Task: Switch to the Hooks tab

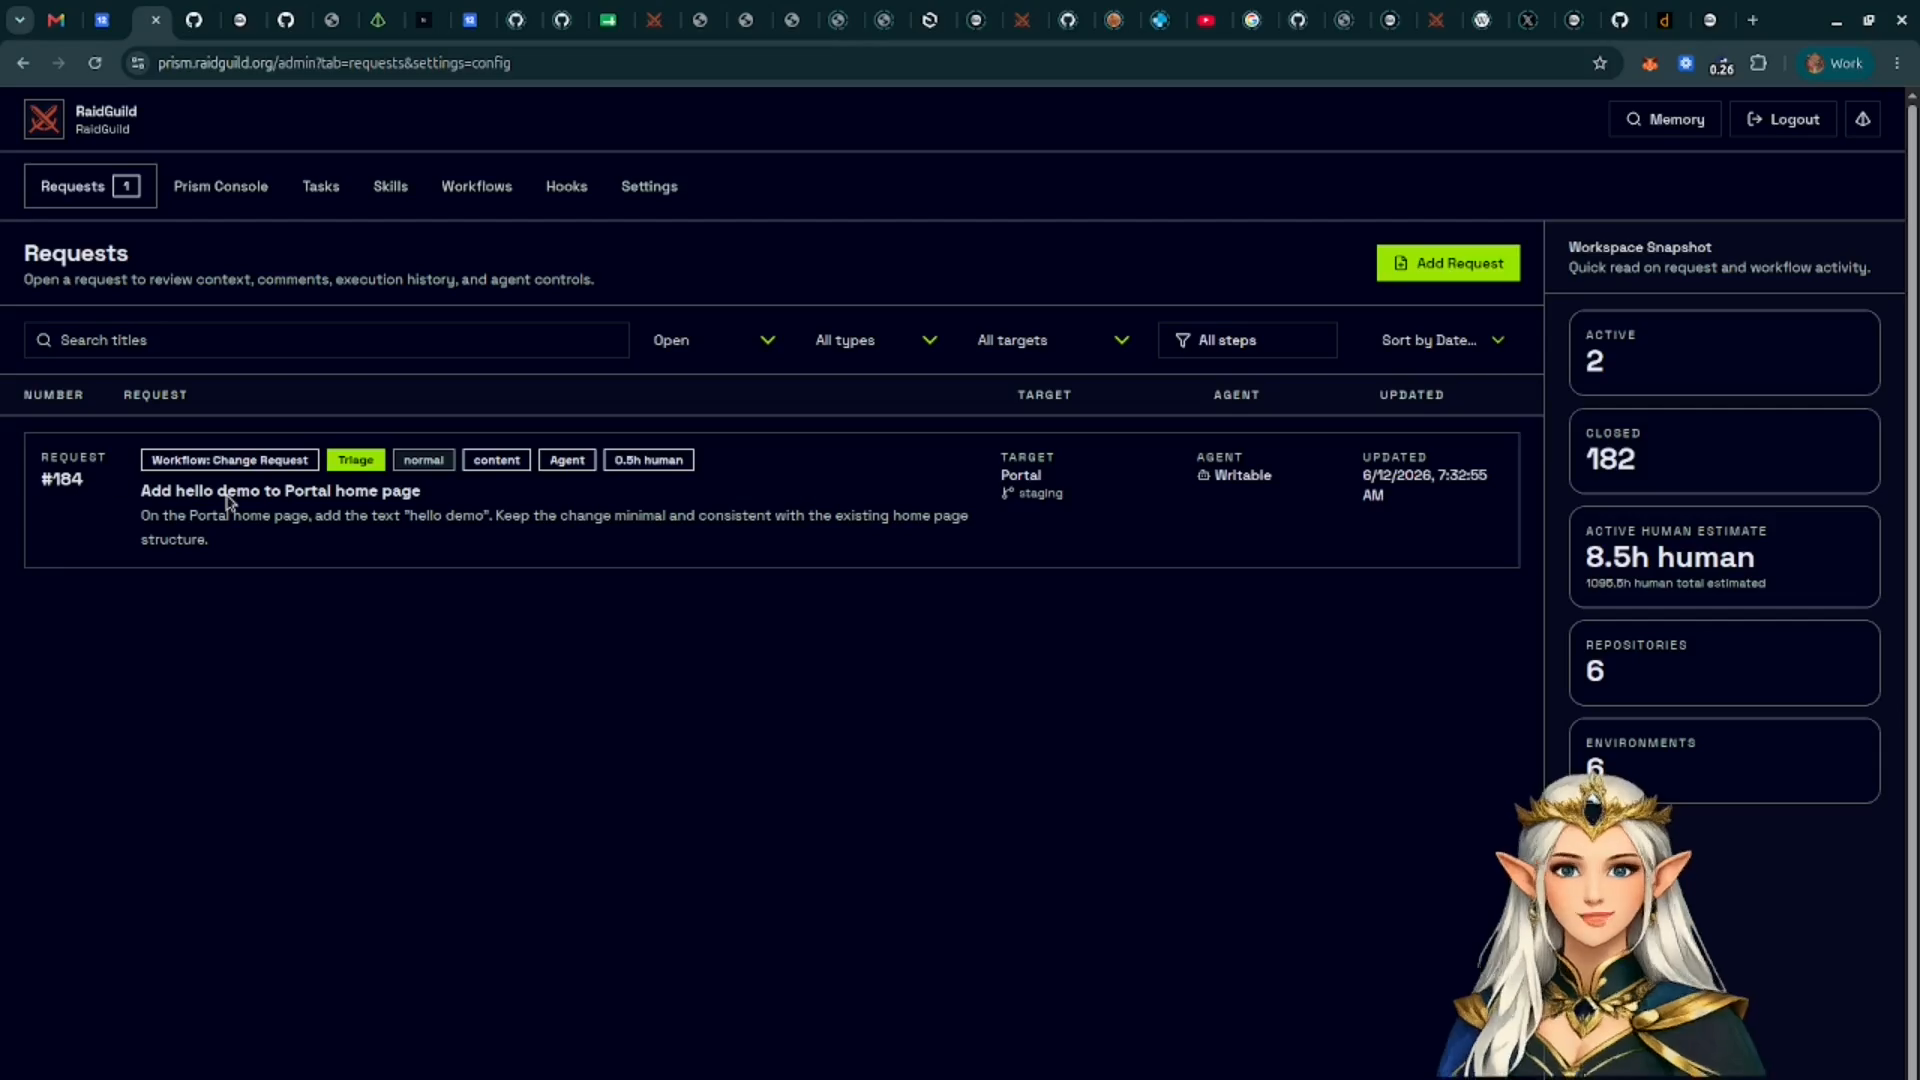Action: pyautogui.click(x=566, y=186)
